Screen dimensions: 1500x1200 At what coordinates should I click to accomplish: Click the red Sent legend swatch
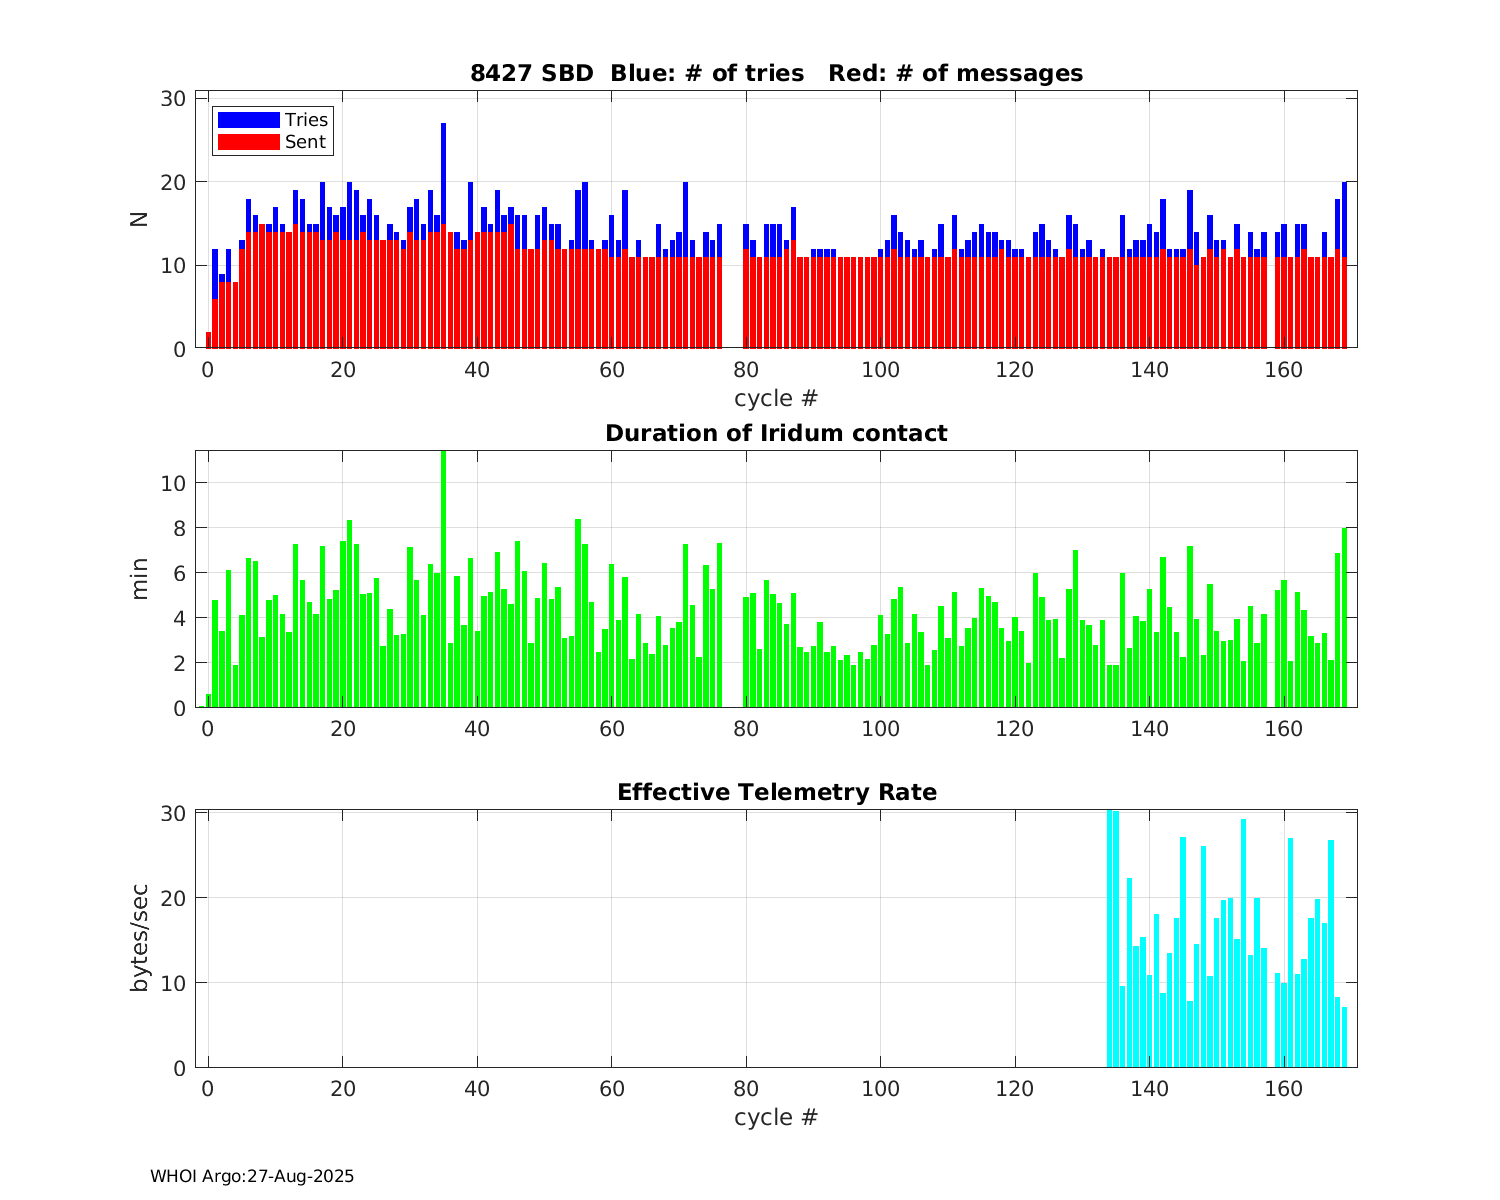coord(248,142)
